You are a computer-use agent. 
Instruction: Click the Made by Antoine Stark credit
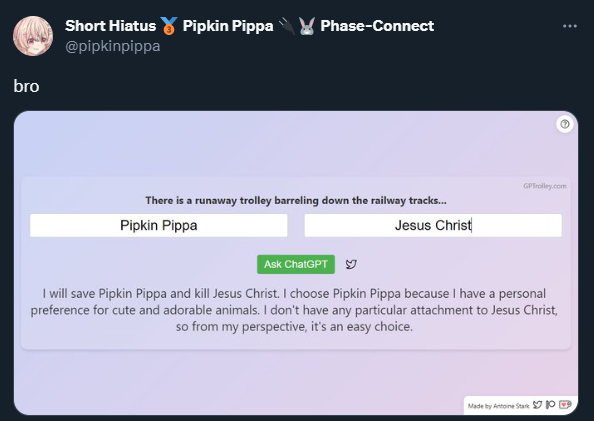pos(498,406)
